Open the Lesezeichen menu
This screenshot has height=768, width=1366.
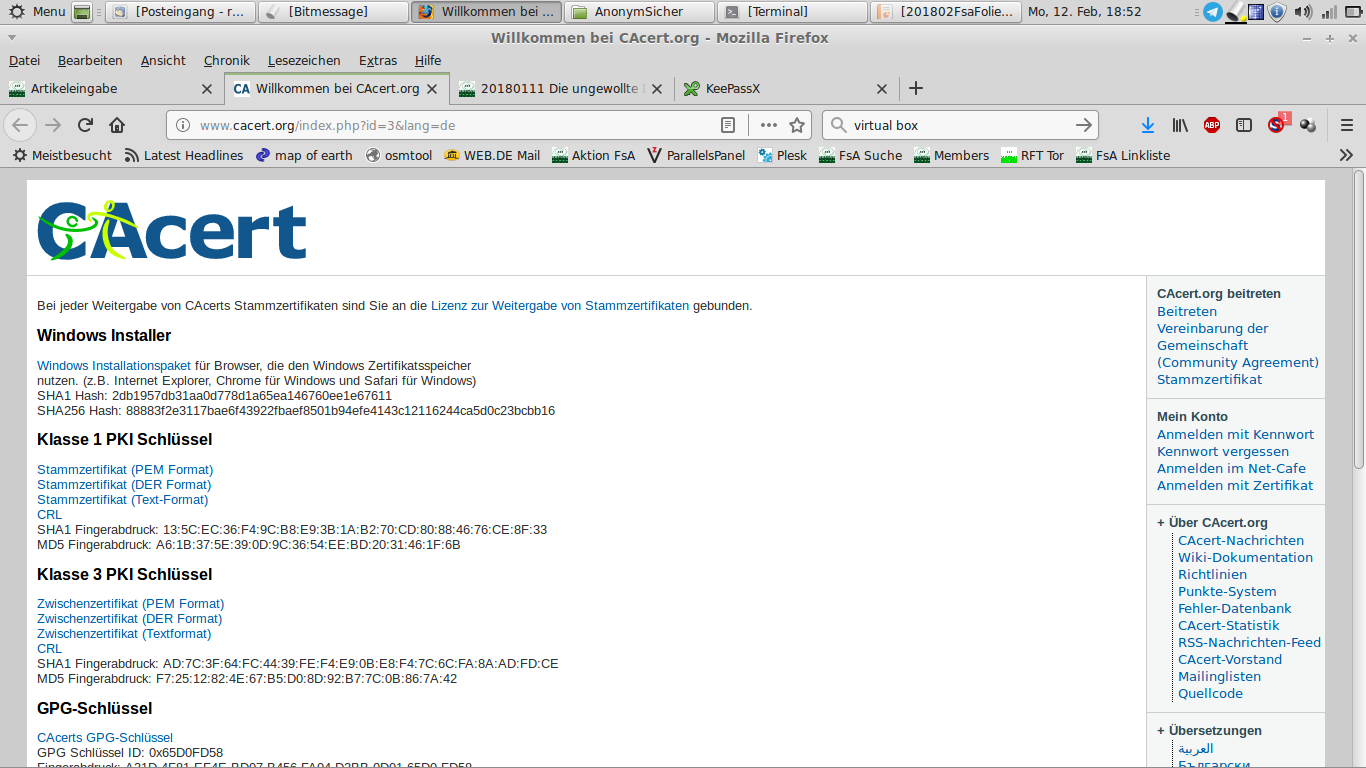click(x=303, y=61)
